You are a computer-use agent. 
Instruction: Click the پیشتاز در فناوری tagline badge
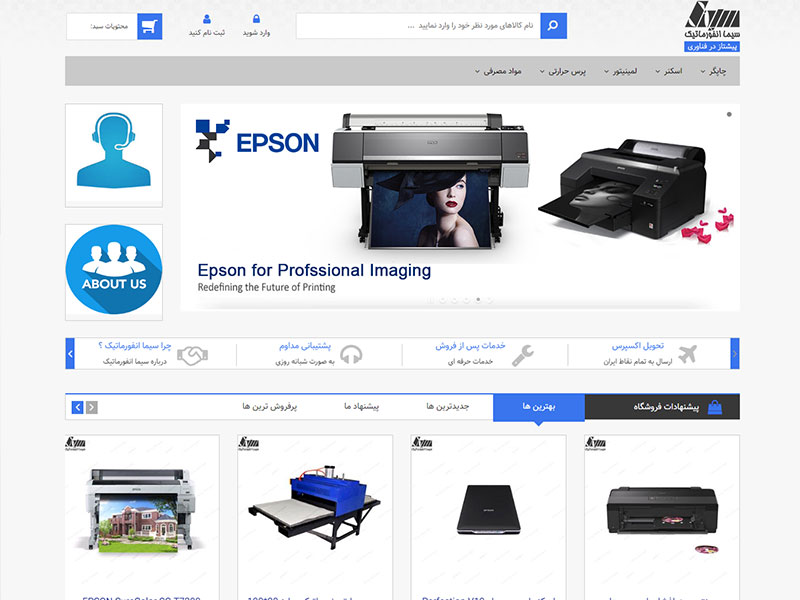point(712,46)
